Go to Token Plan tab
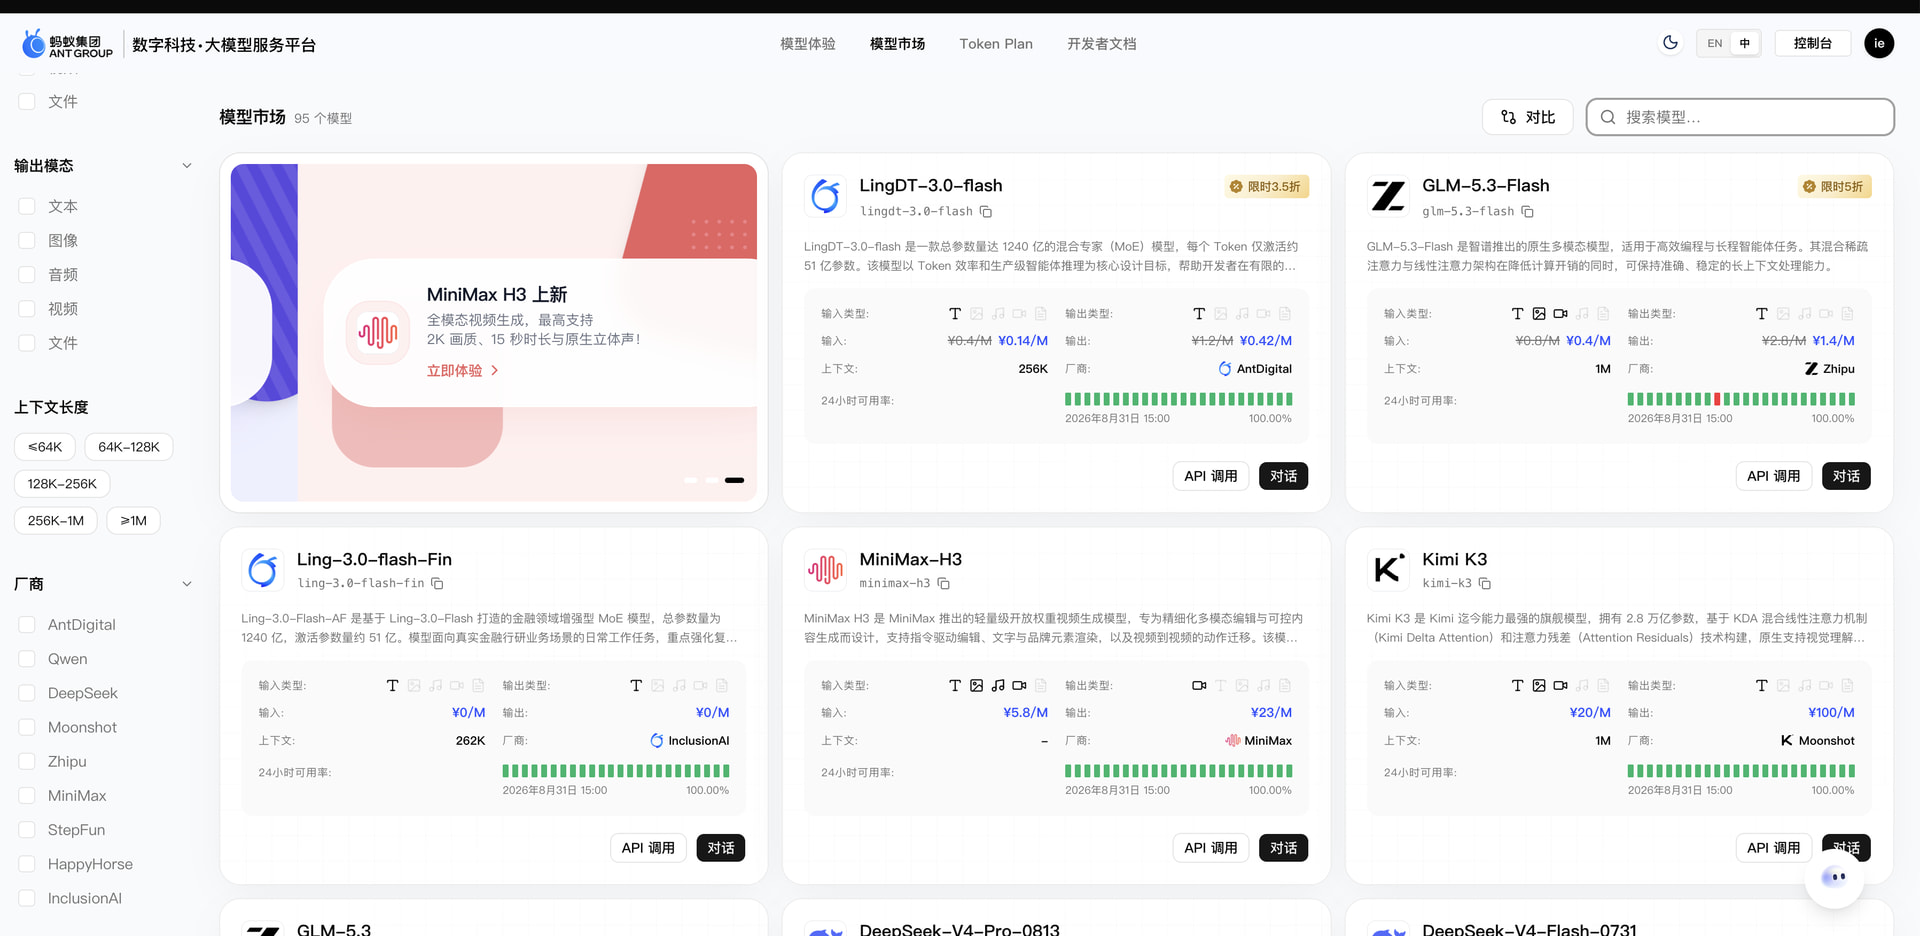The image size is (1920, 936). tap(996, 44)
